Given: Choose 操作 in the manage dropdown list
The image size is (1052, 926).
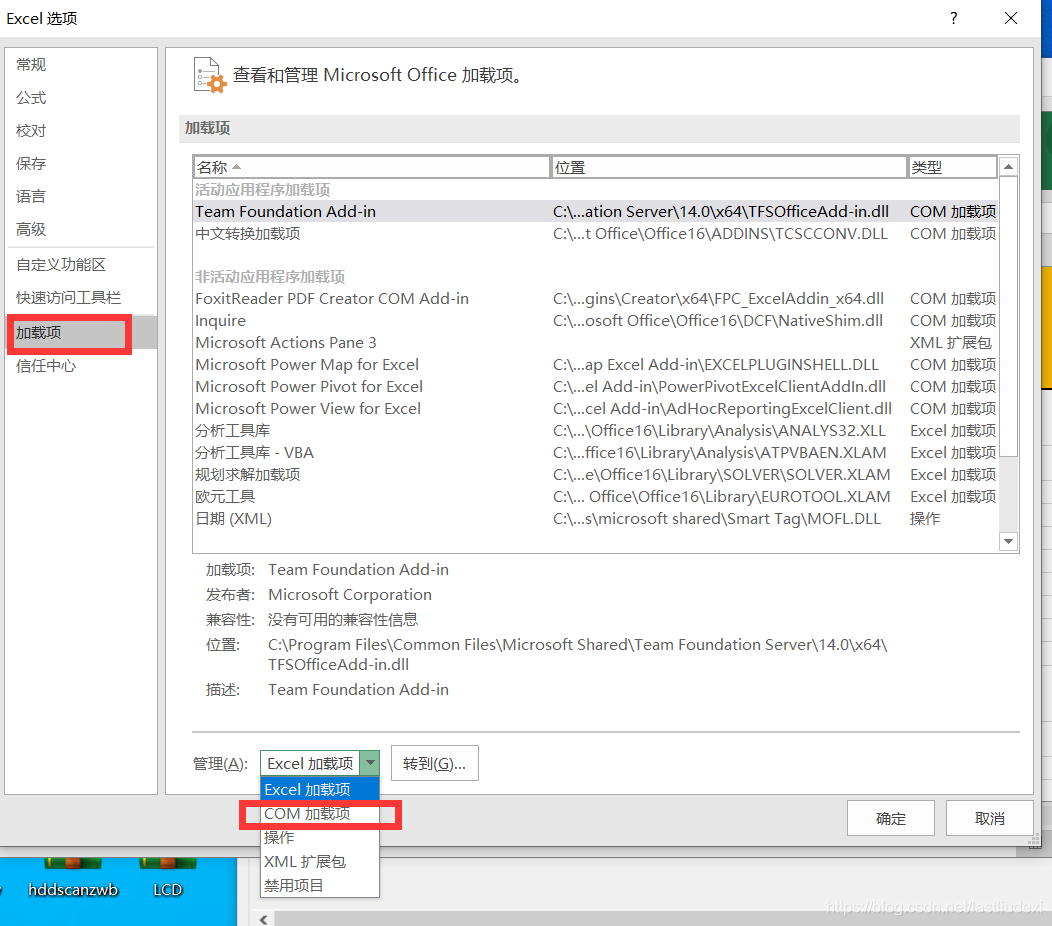Looking at the screenshot, I should [320, 837].
